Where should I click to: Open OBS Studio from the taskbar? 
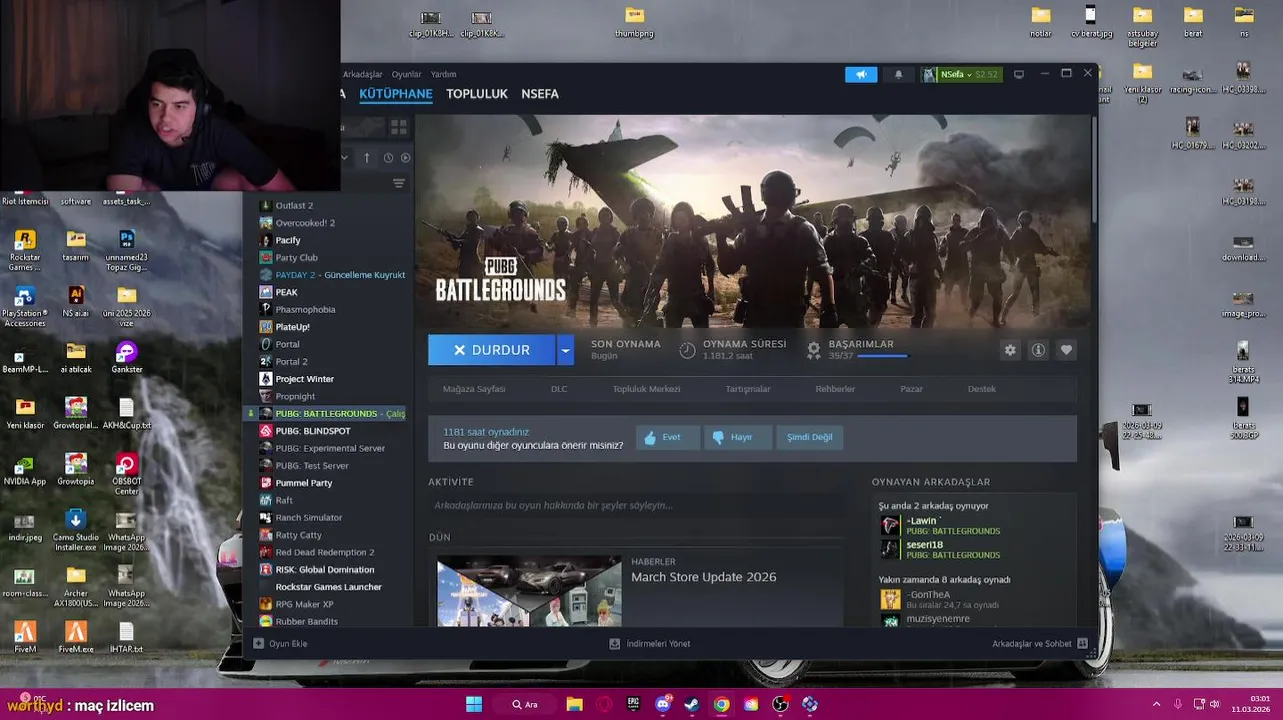point(780,704)
